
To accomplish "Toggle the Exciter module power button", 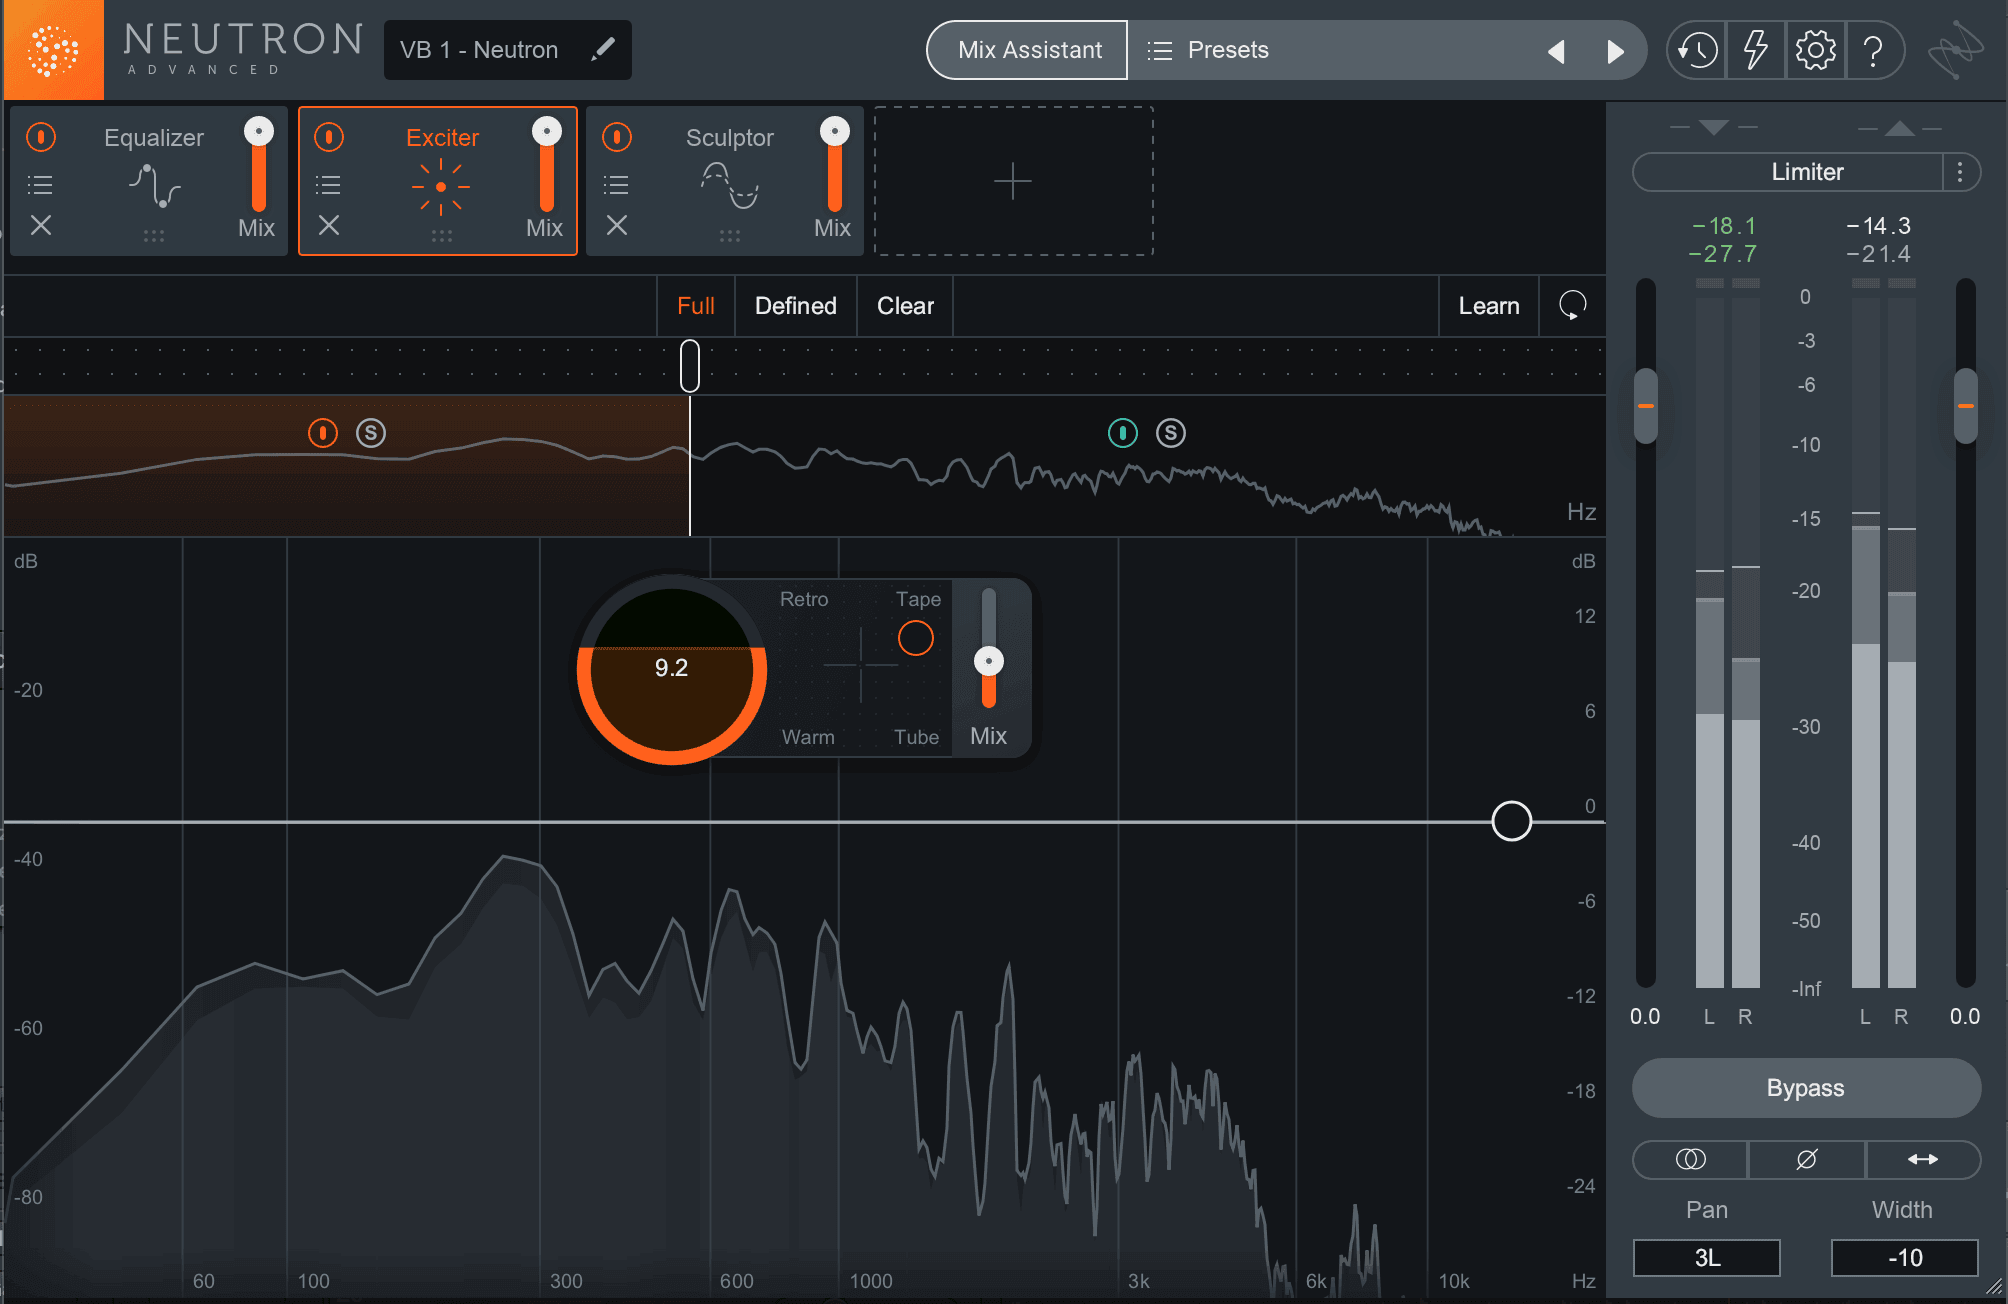I will coord(329,137).
